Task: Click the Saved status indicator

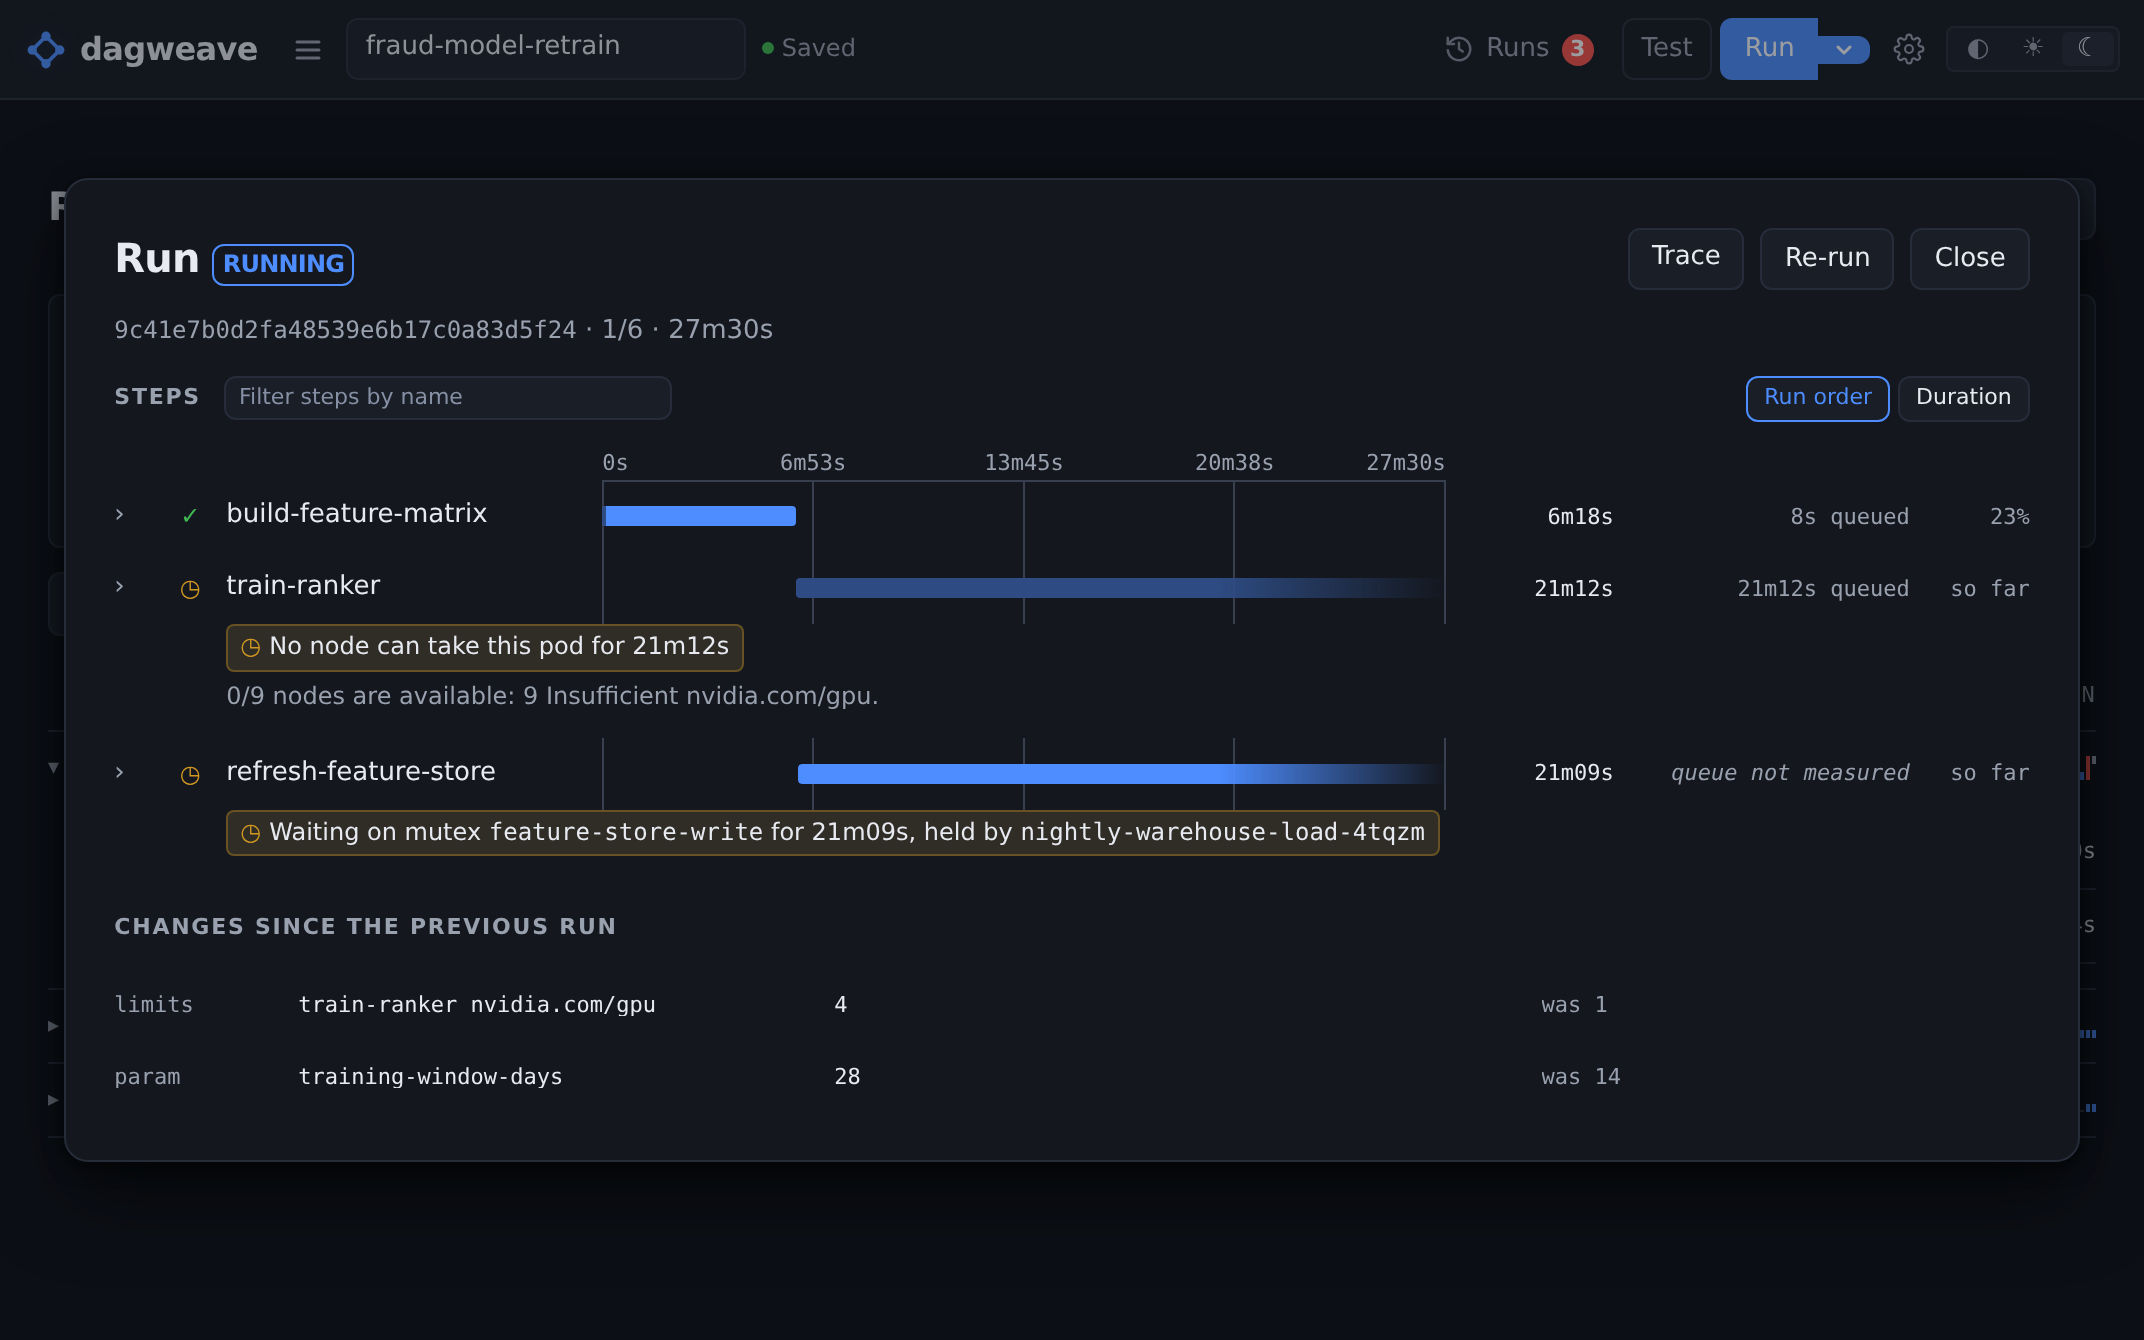Action: pyautogui.click(x=808, y=48)
